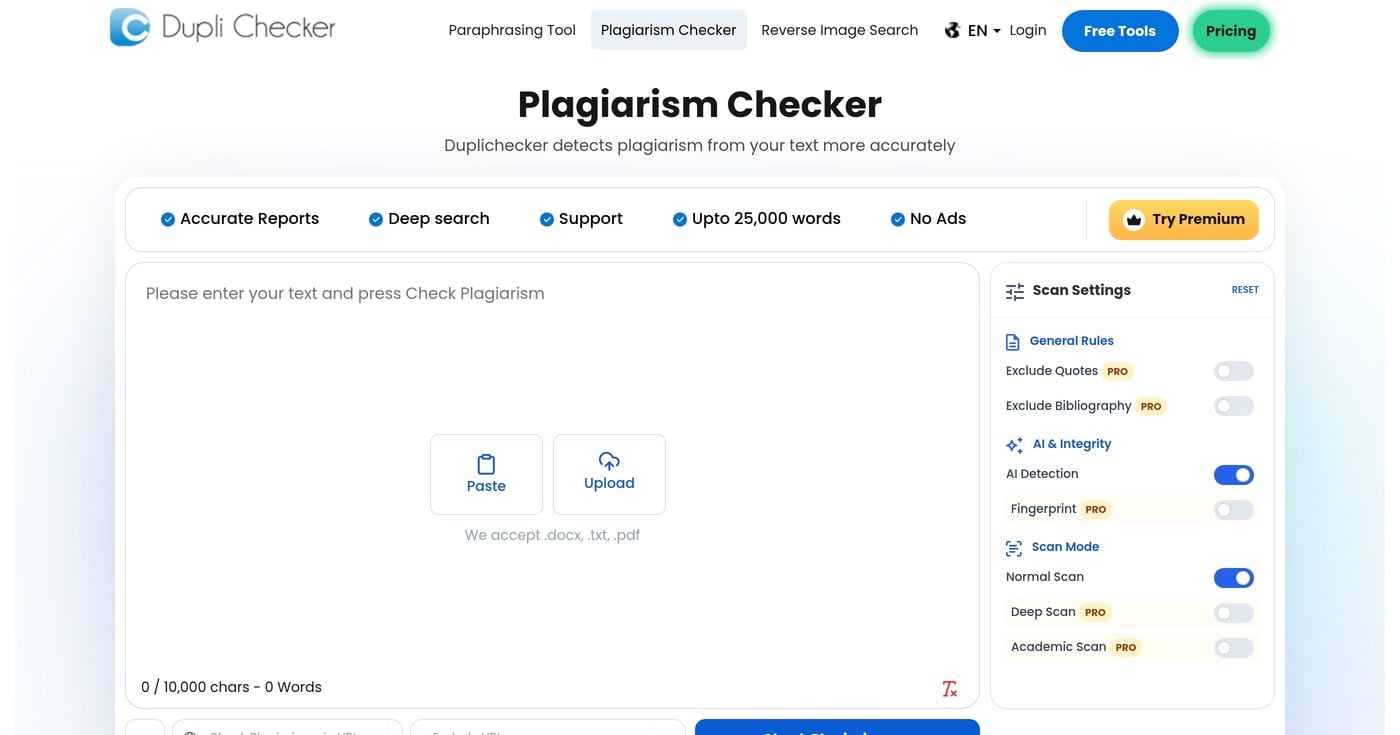Viewport: 1400px width, 735px height.
Task: Click the Upload cloud button
Action: (x=609, y=474)
